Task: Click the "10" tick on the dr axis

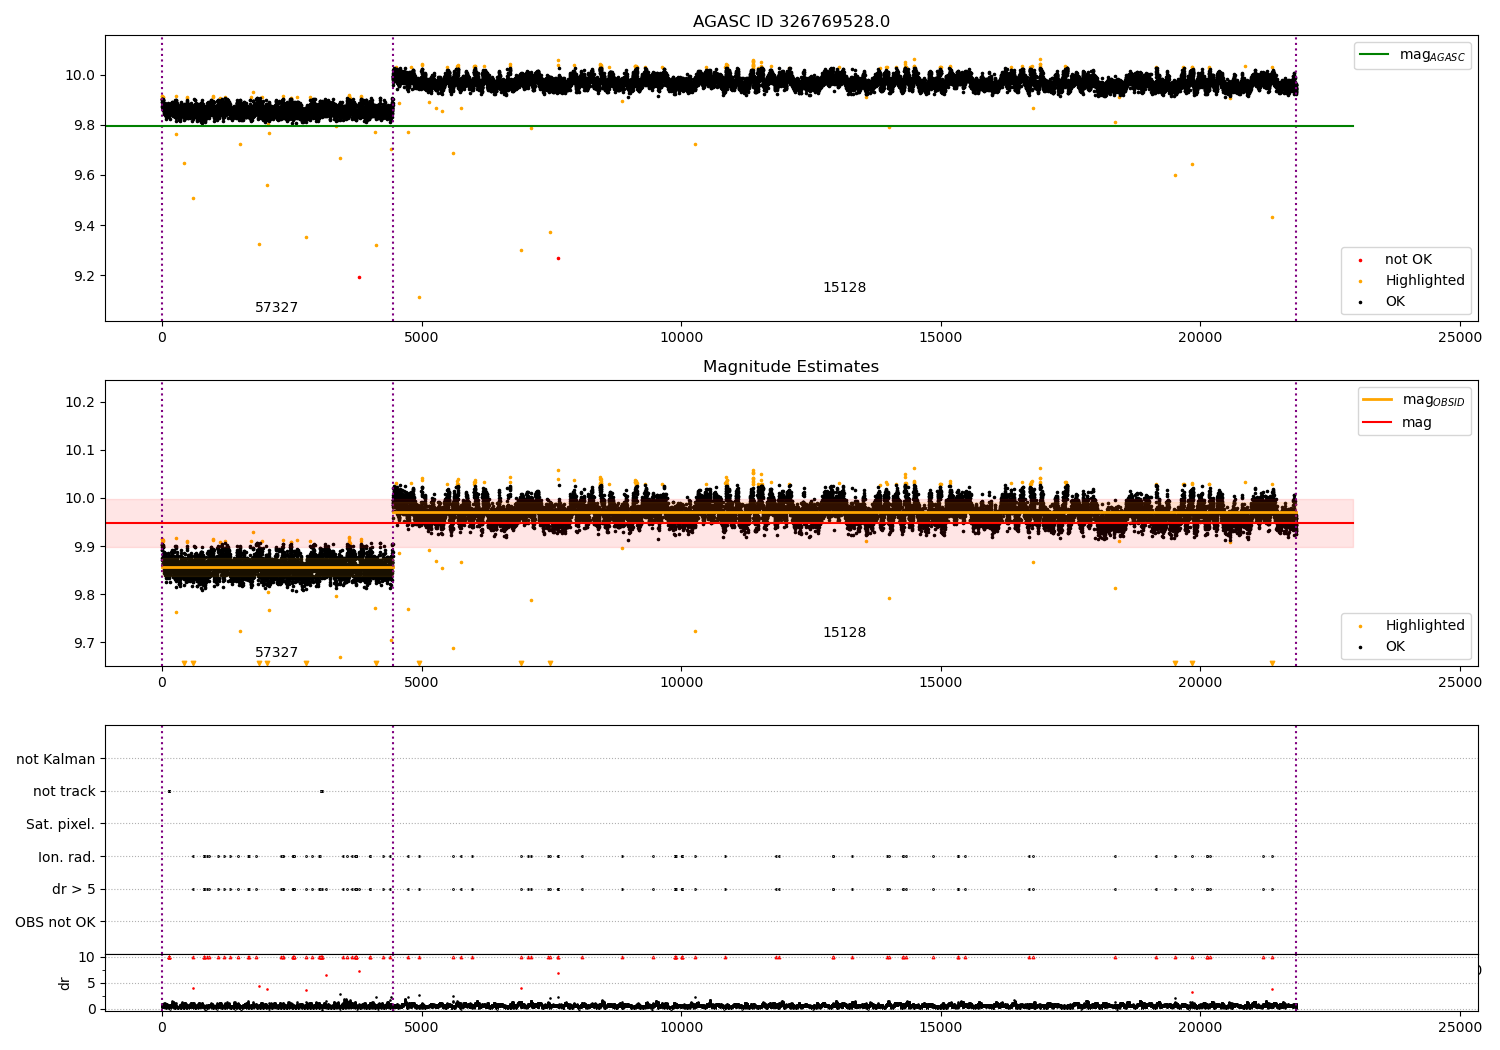Action: [x=87, y=957]
